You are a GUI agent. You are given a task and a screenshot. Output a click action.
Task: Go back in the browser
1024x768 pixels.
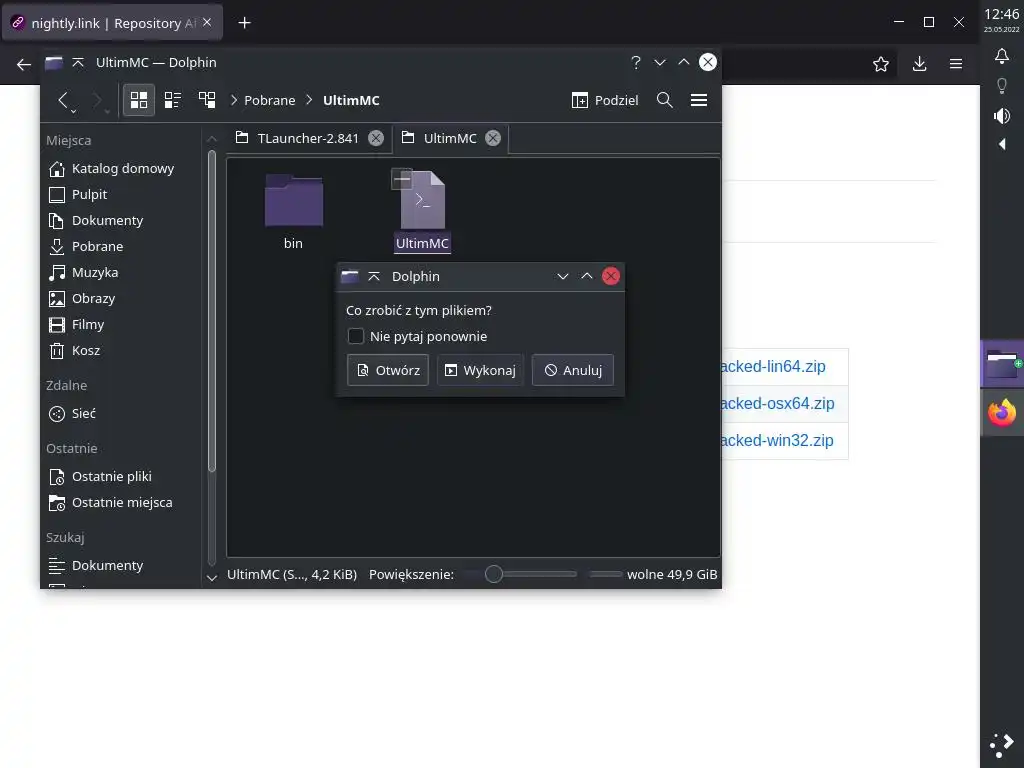(x=24, y=64)
